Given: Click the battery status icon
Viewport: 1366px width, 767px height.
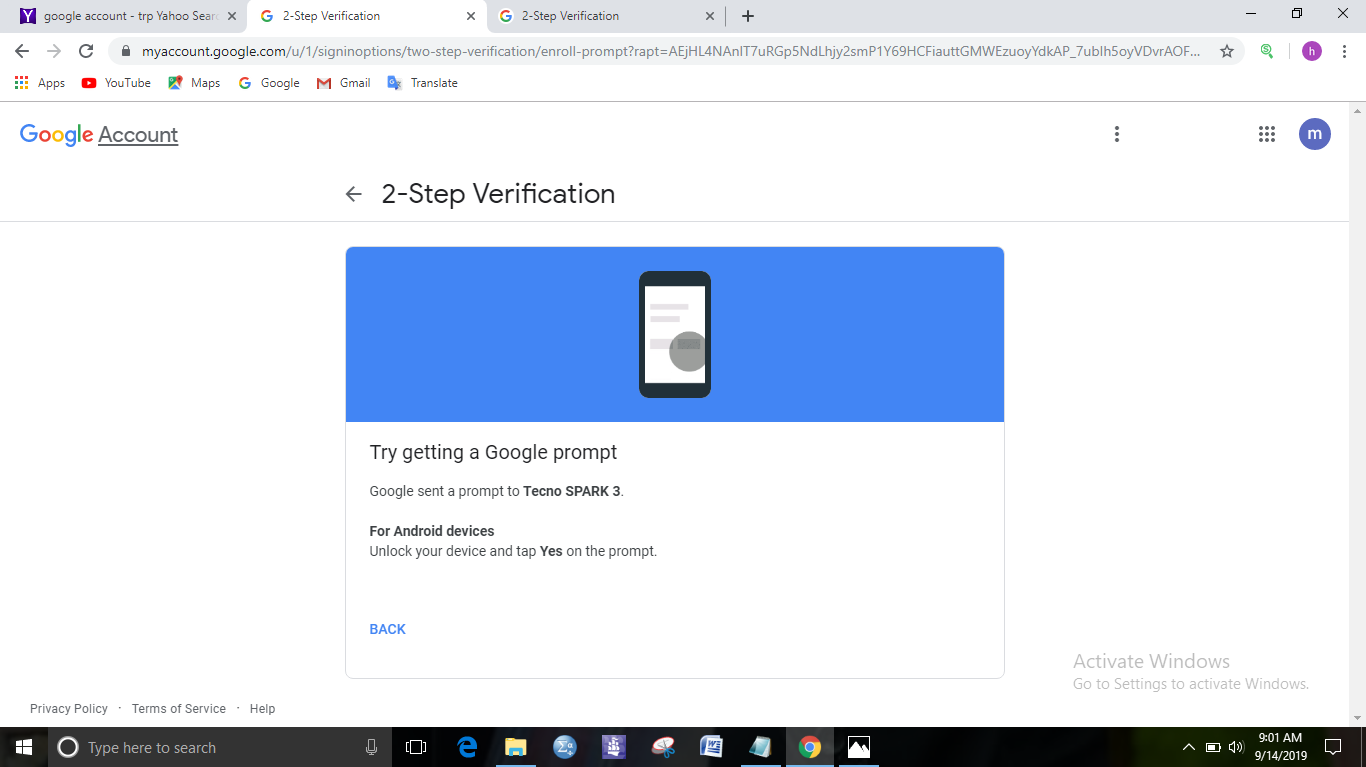Looking at the screenshot, I should [1213, 747].
